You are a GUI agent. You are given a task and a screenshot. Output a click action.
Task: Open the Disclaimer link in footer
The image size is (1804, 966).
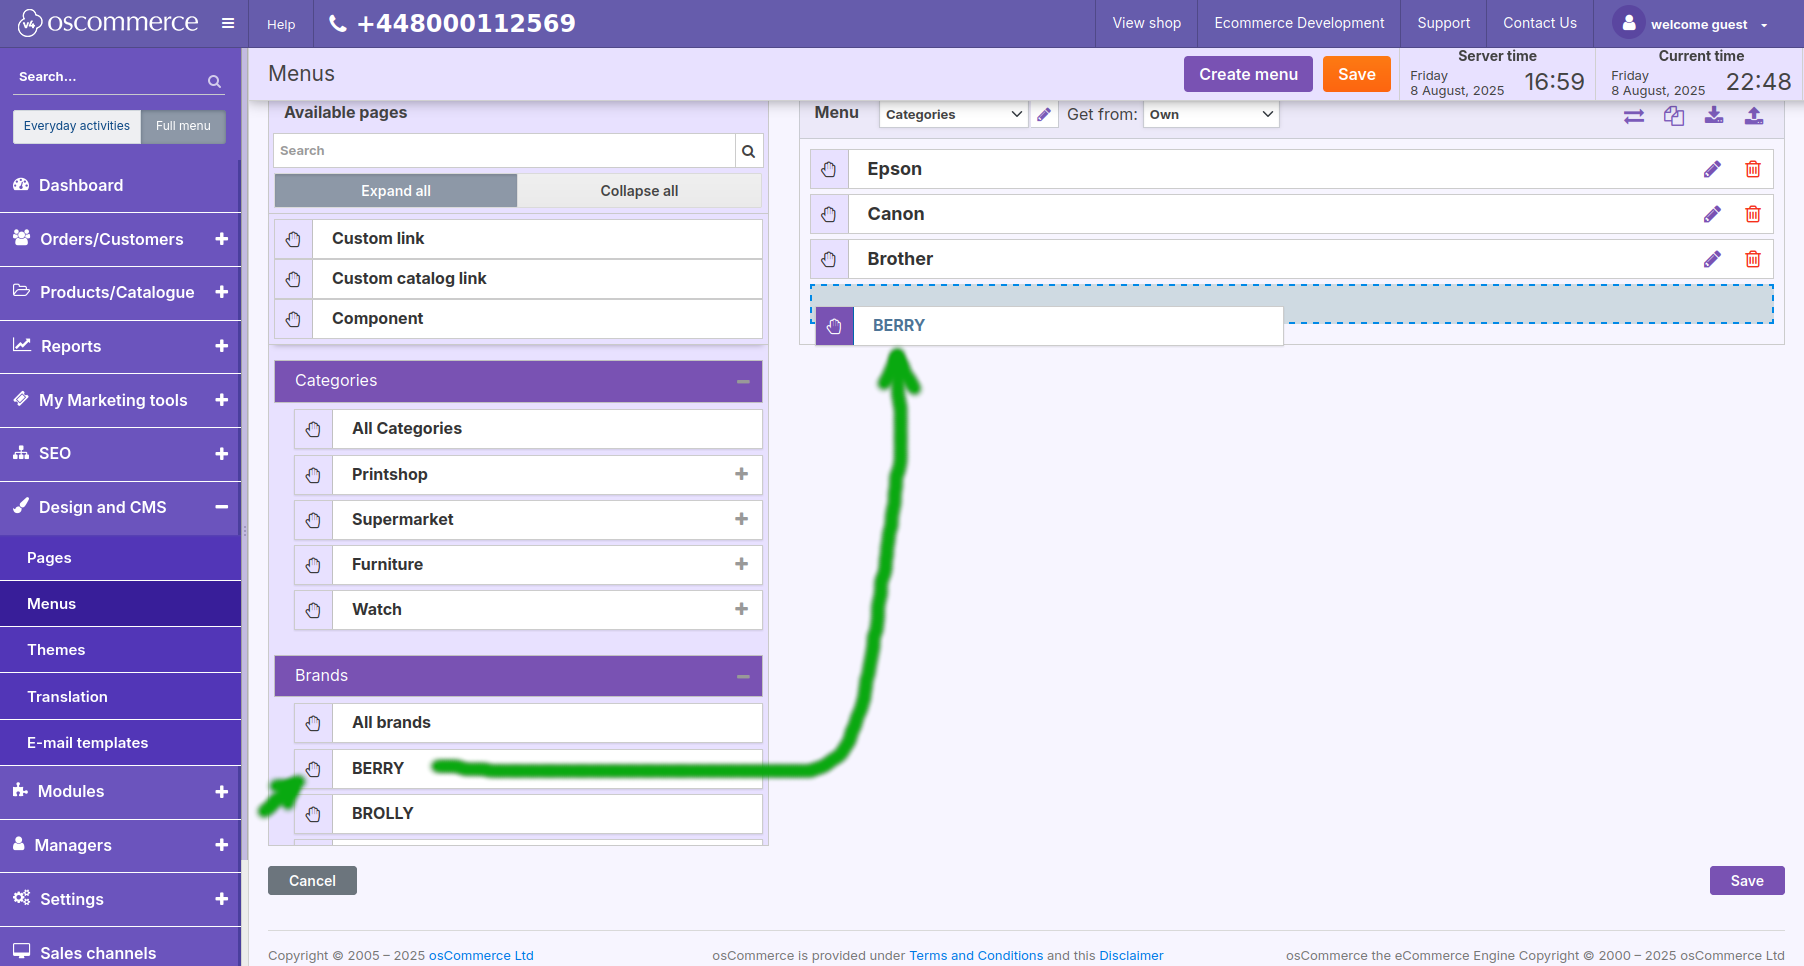[1131, 956]
